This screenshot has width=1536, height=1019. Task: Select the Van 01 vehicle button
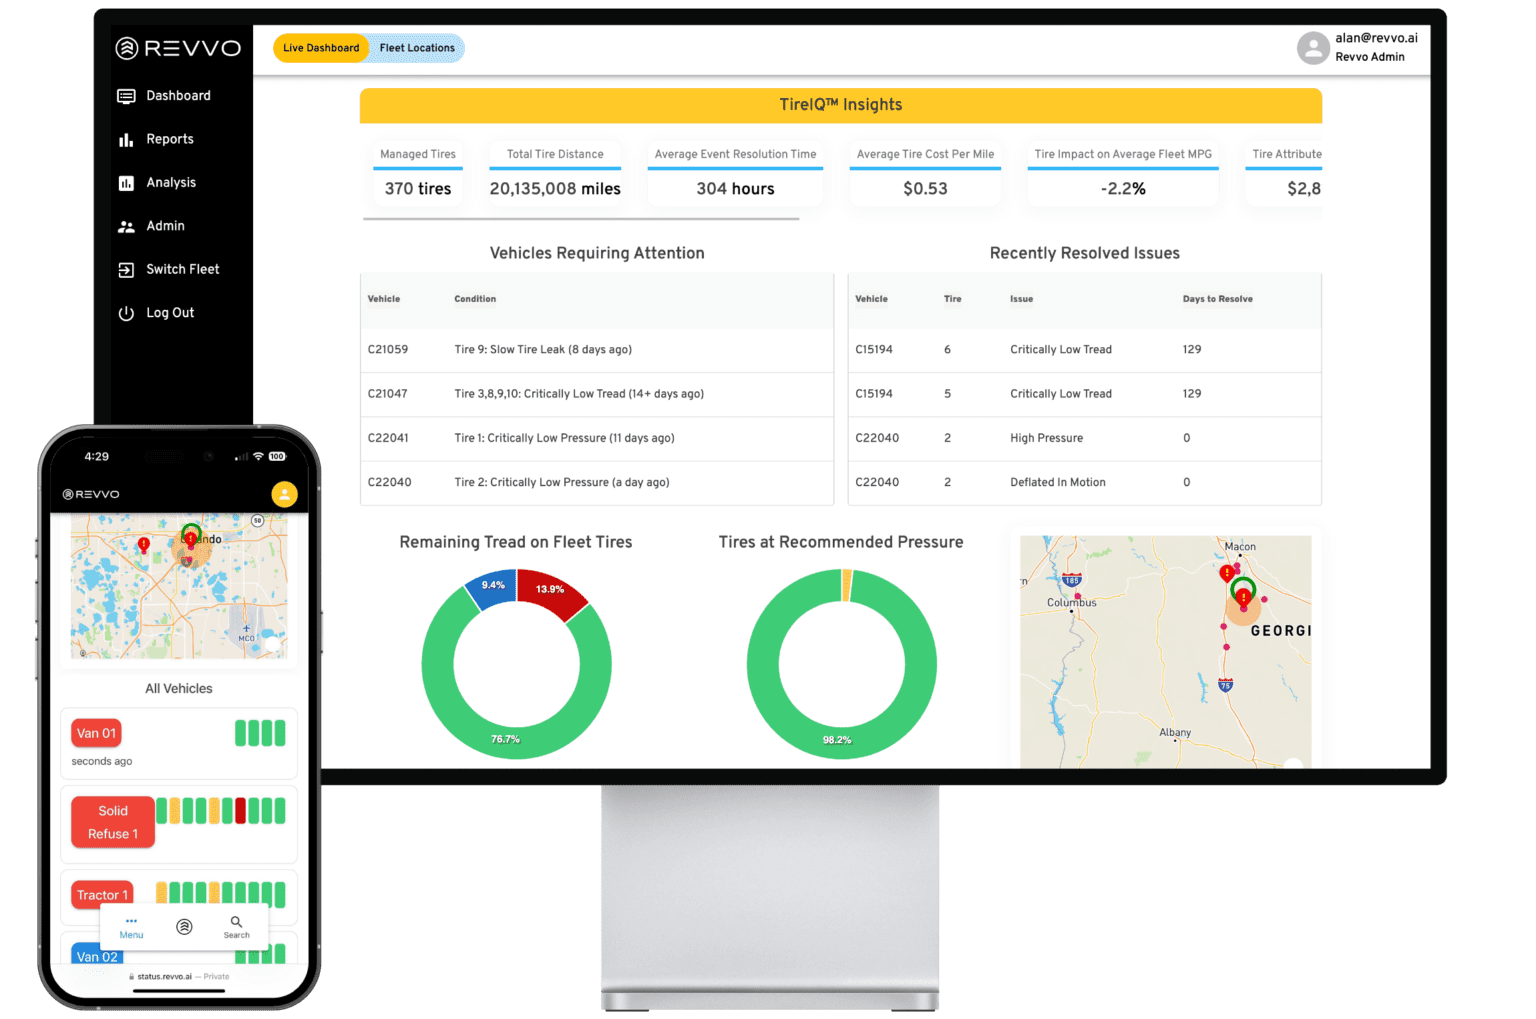[x=96, y=733]
